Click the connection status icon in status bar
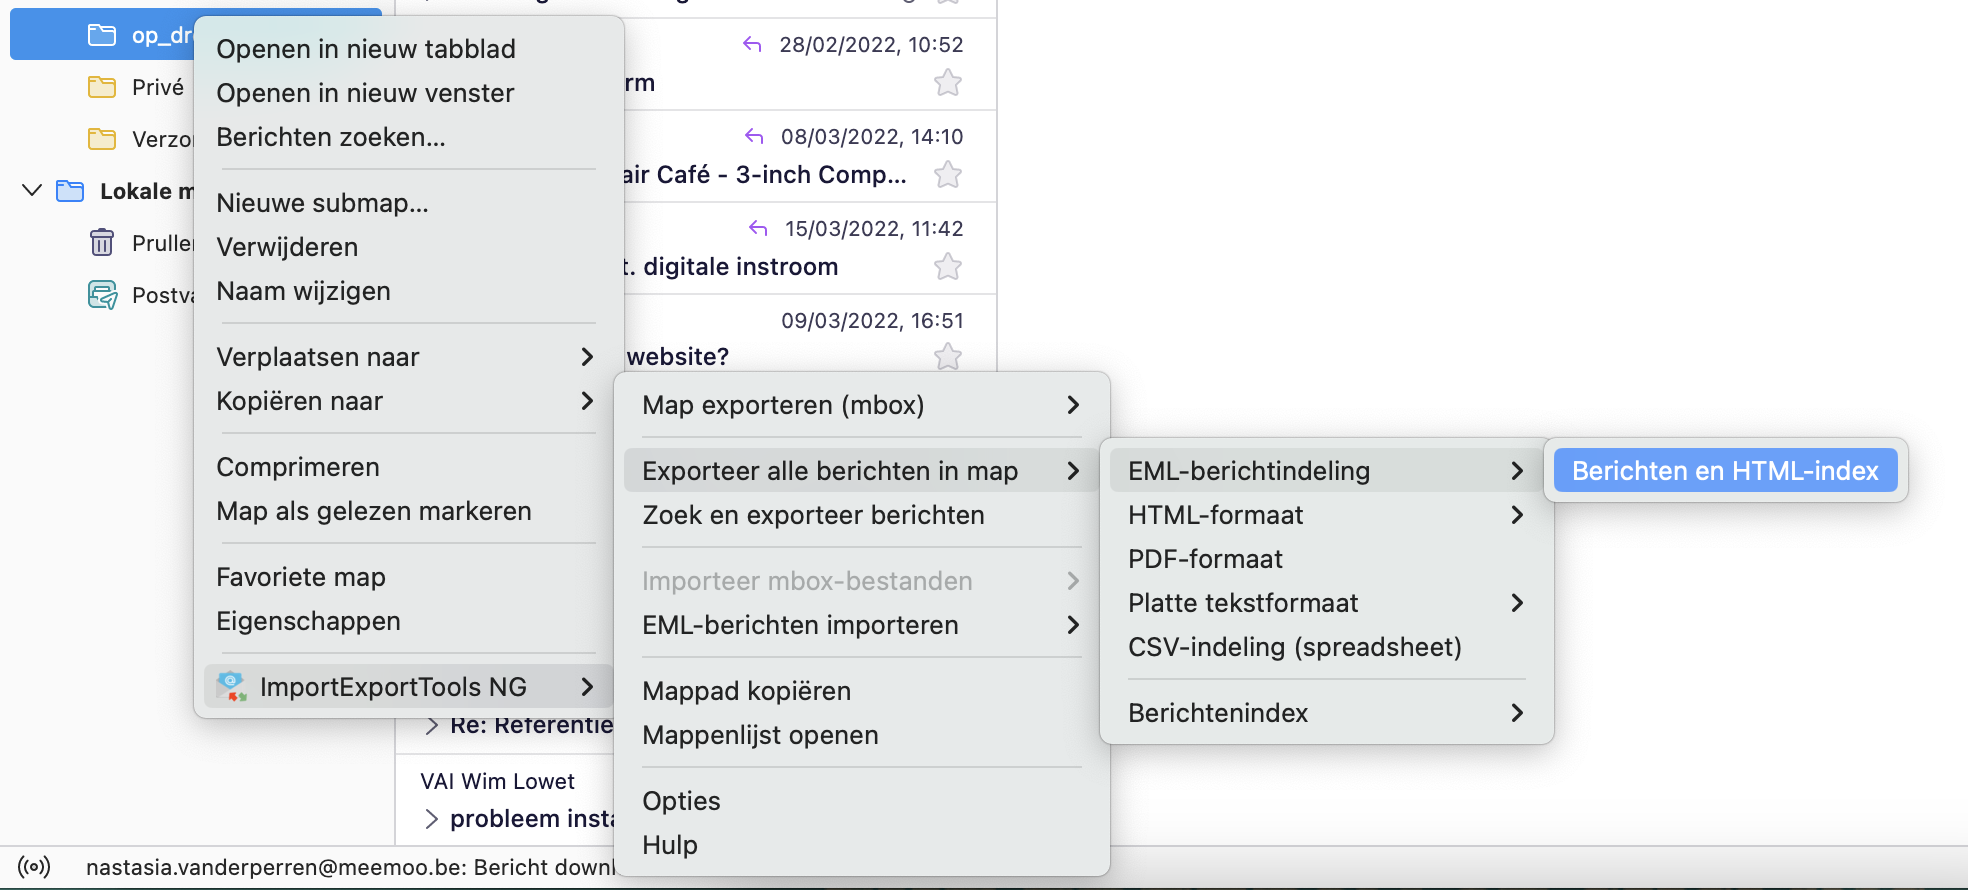The width and height of the screenshot is (1968, 890). (34, 866)
